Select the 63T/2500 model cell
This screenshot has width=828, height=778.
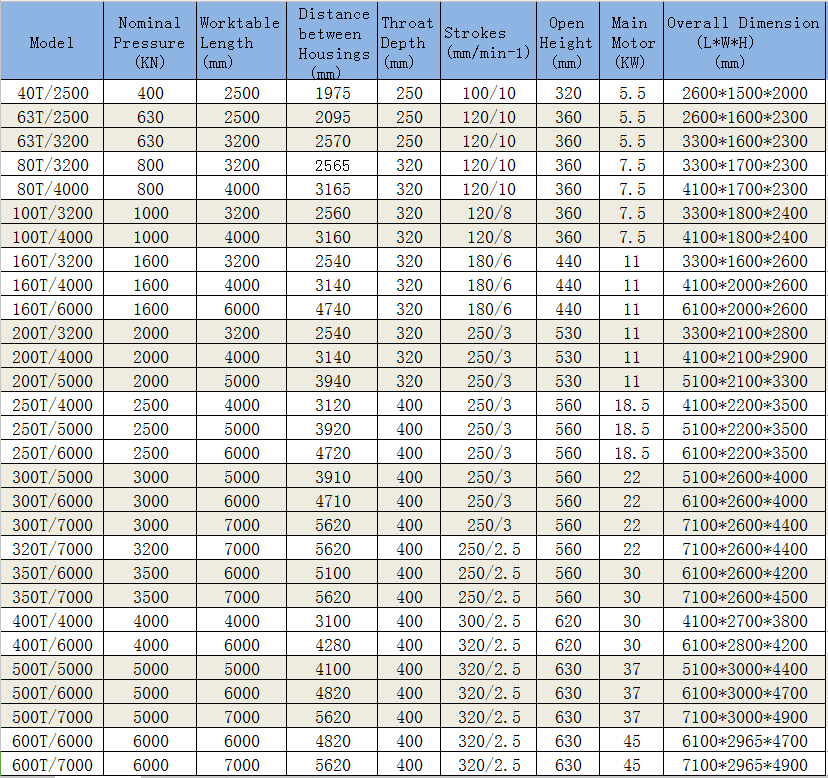(x=53, y=117)
